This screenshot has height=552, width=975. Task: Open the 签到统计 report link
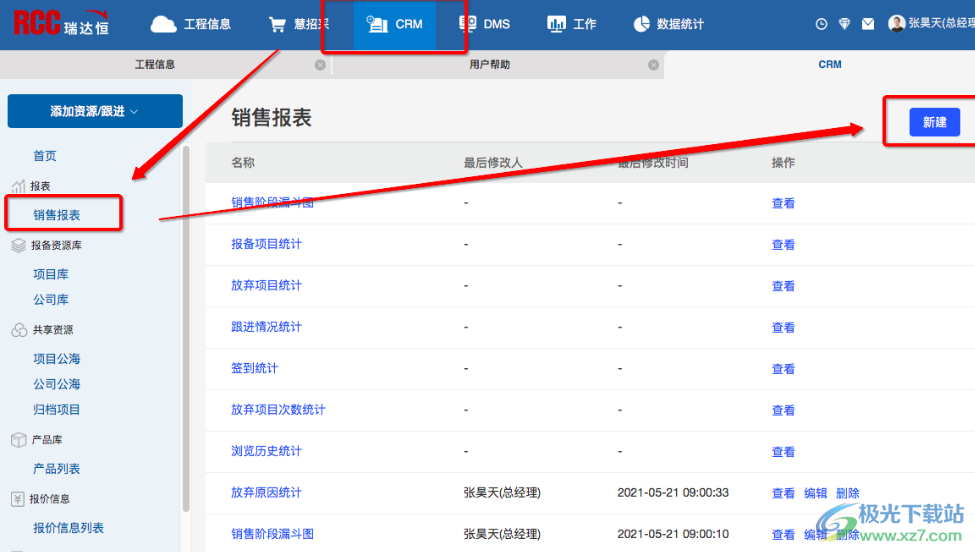(x=254, y=368)
